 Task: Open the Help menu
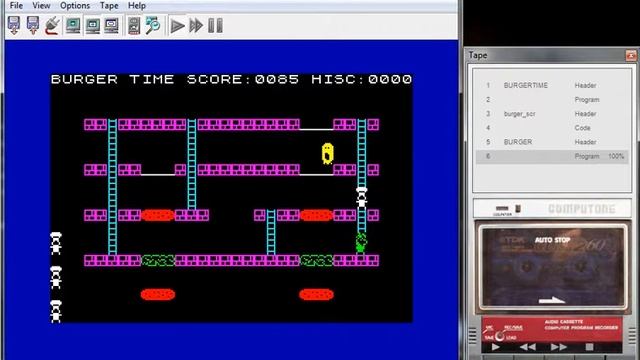[x=137, y=6]
